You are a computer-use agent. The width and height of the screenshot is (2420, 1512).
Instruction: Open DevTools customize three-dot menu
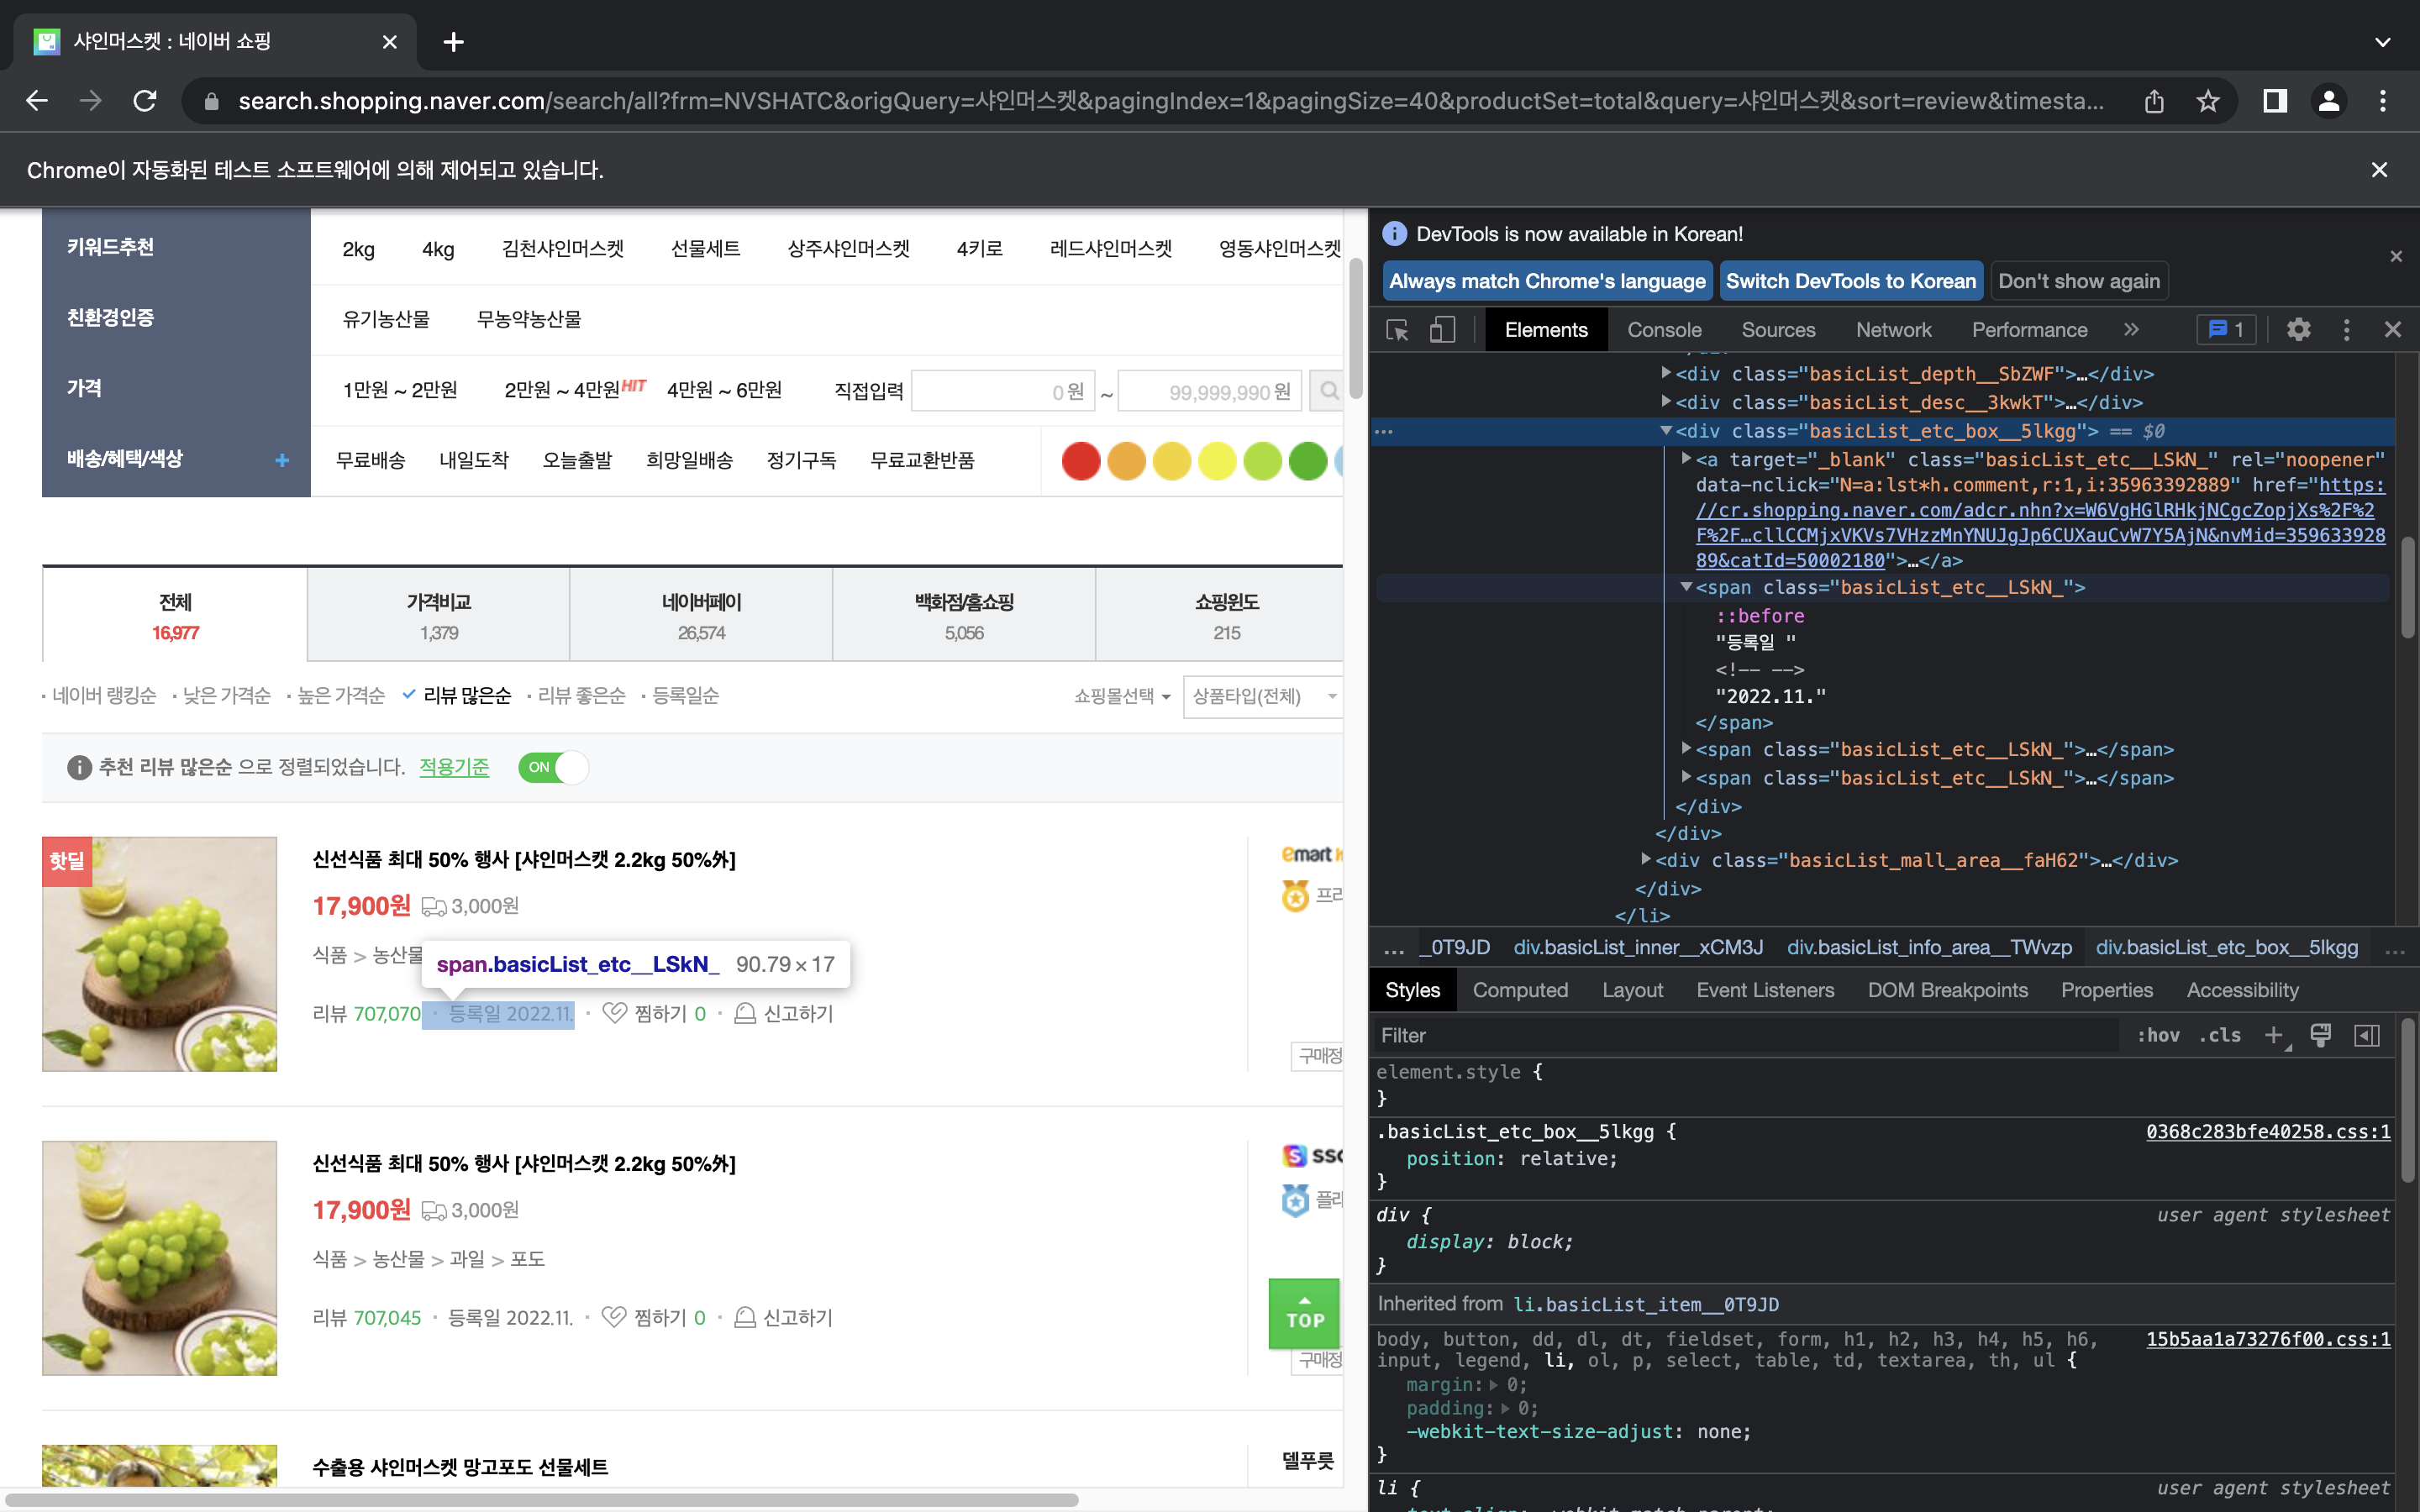click(x=2347, y=330)
